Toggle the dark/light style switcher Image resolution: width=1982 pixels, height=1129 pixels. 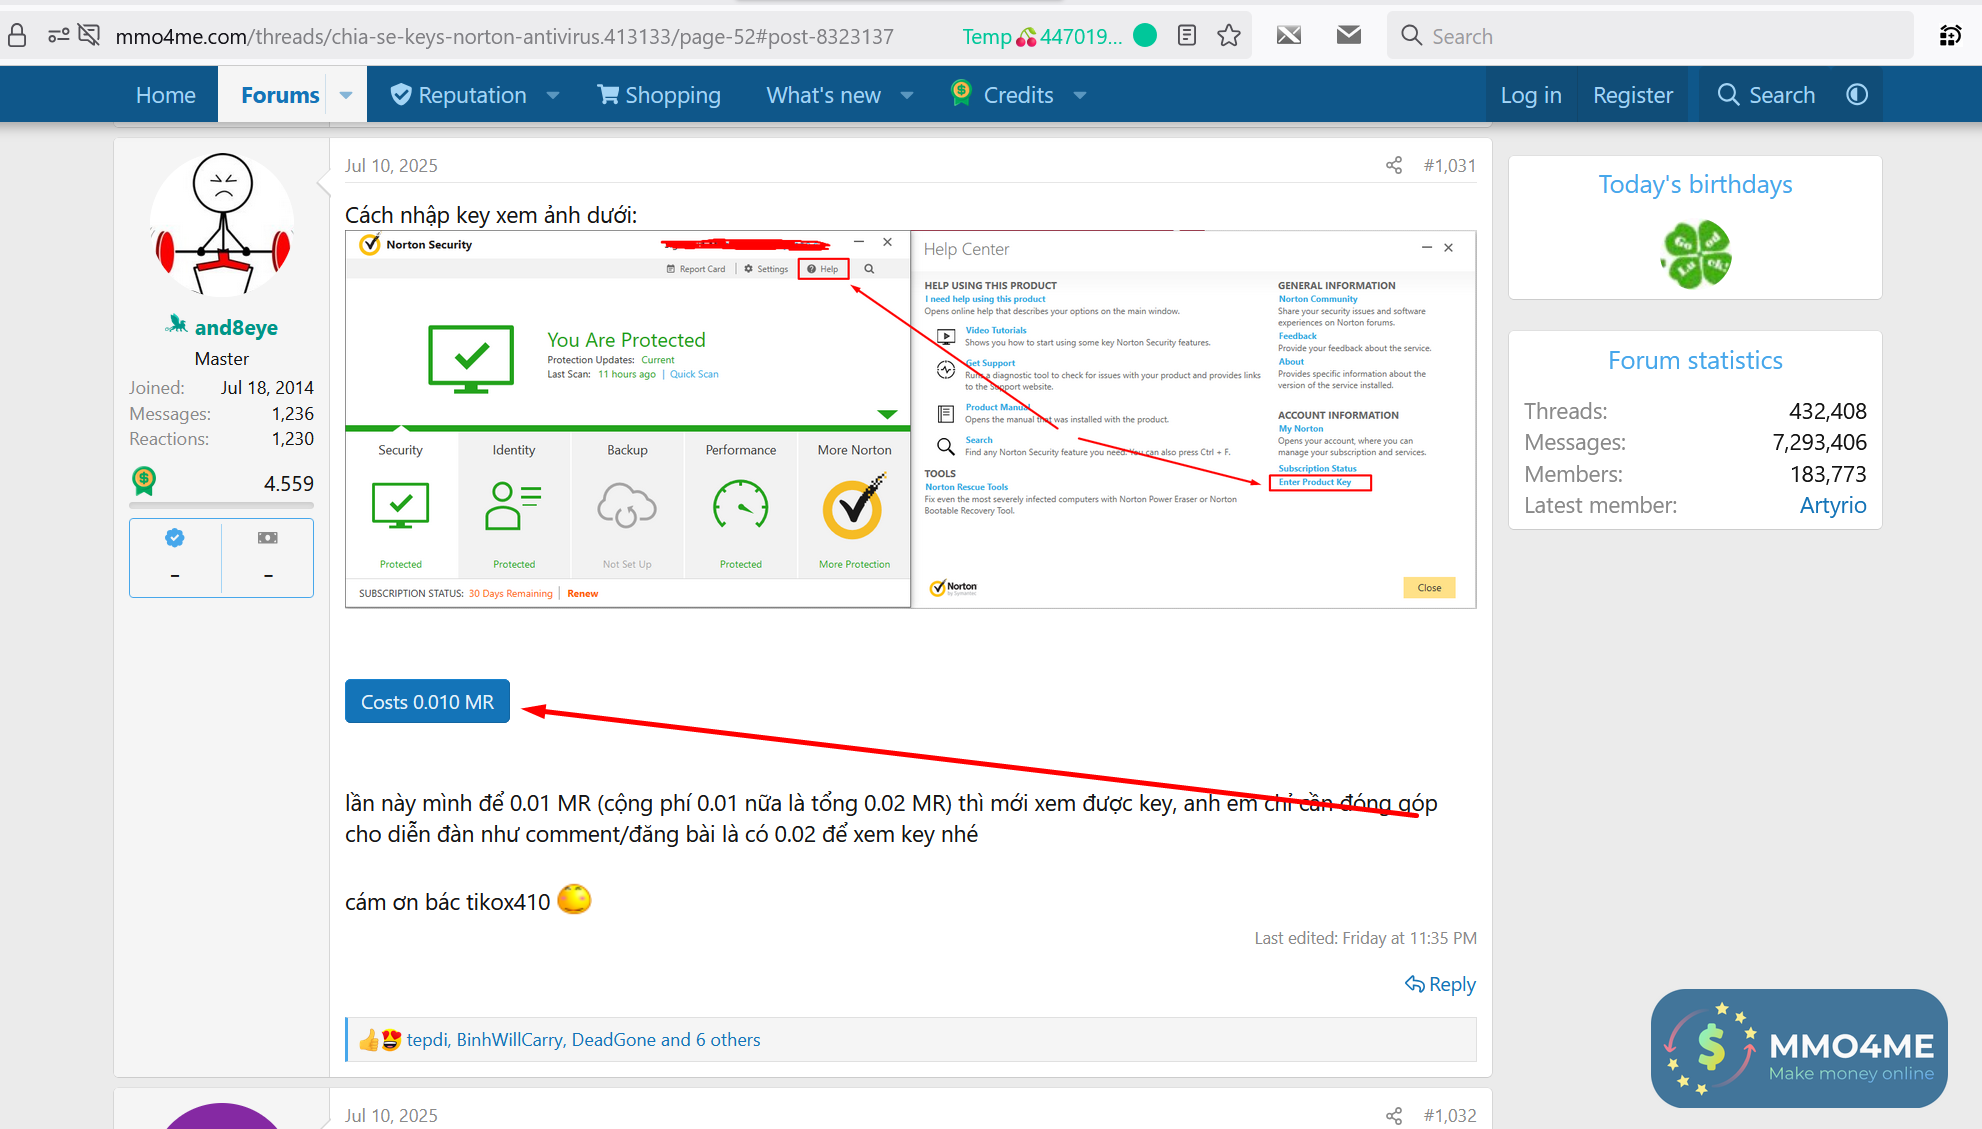pos(1857,95)
